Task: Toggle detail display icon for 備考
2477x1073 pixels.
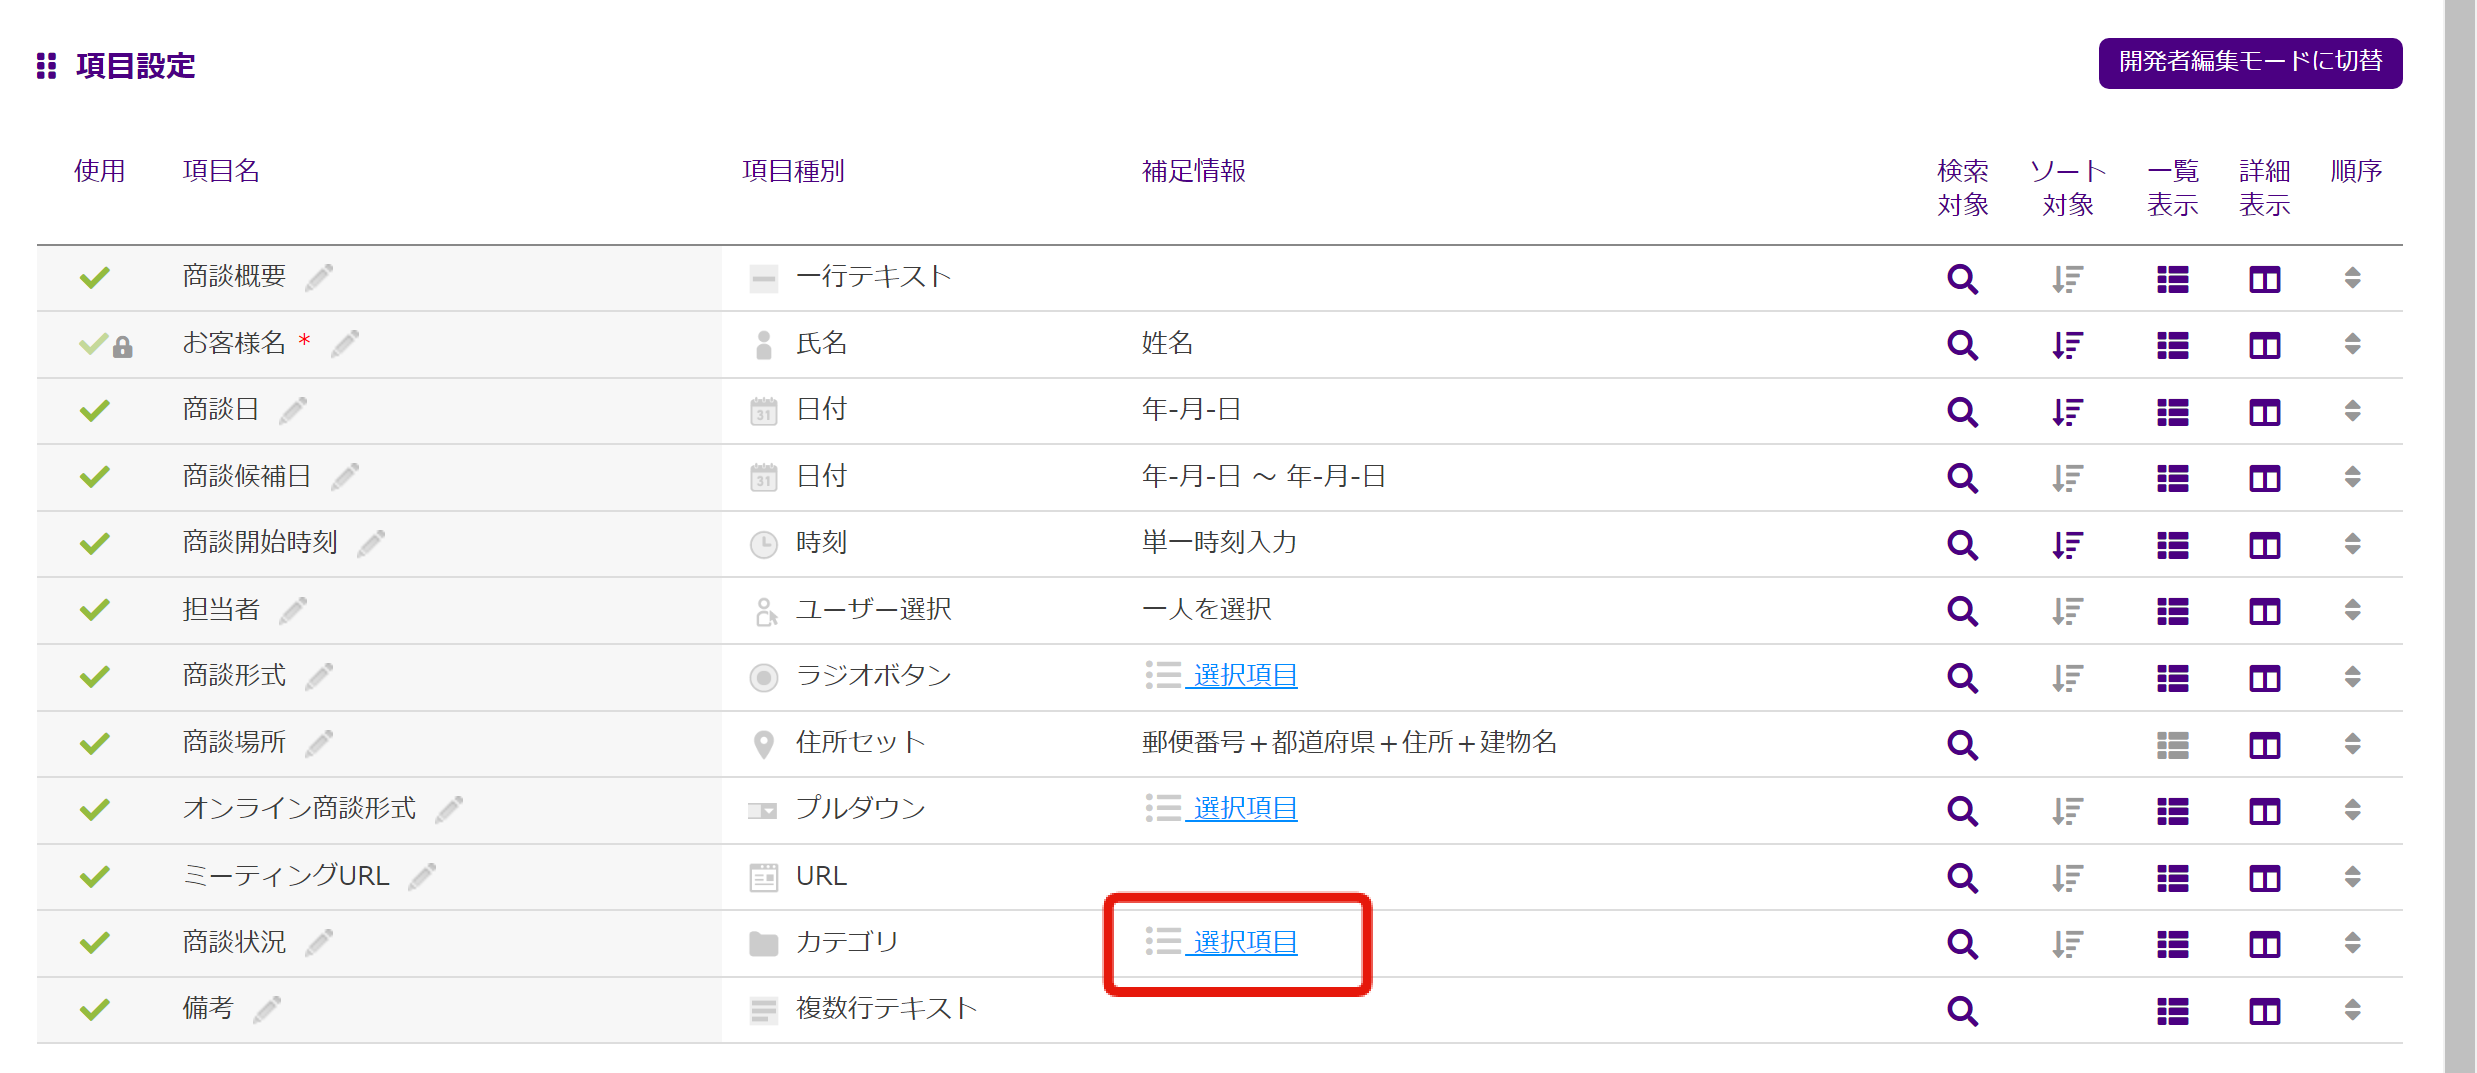Action: (x=2265, y=1011)
